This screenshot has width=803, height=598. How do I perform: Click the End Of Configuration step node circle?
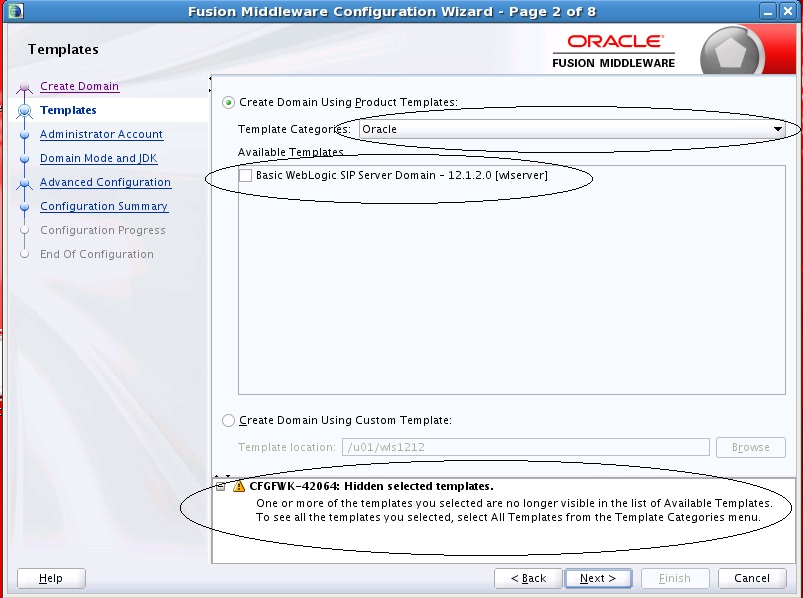click(x=24, y=254)
